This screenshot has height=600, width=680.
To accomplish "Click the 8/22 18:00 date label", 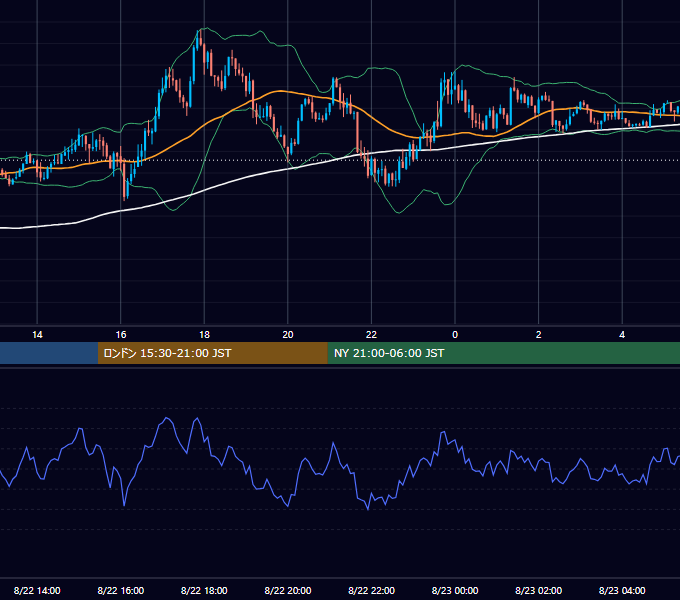I will pos(204,590).
